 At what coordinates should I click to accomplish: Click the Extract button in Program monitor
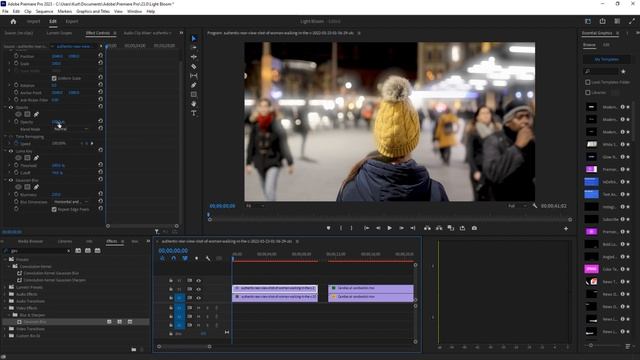439,228
